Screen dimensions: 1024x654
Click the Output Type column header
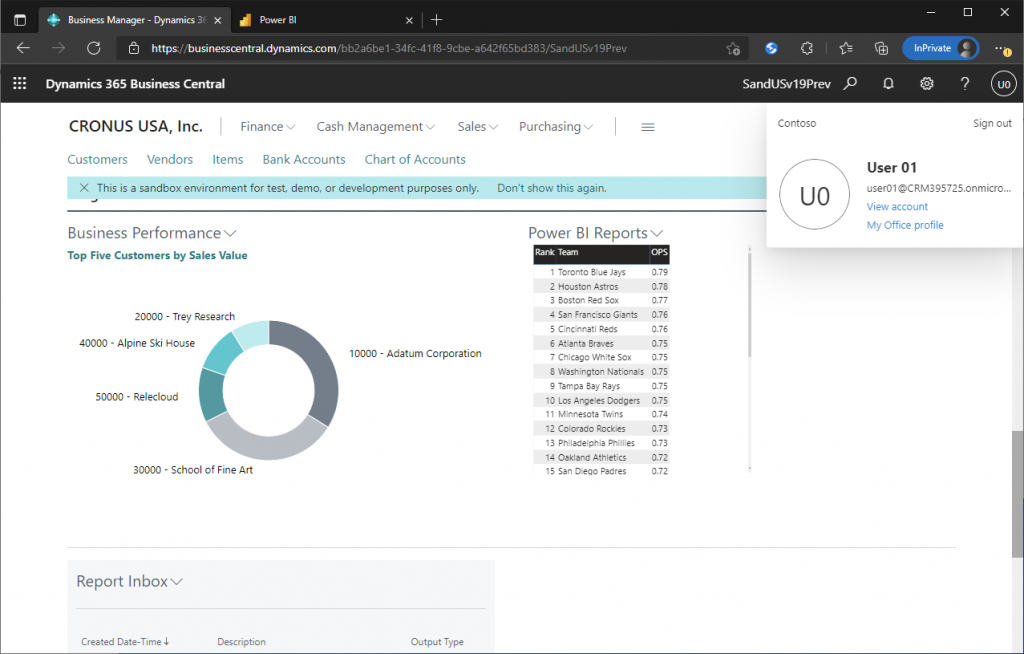[437, 642]
